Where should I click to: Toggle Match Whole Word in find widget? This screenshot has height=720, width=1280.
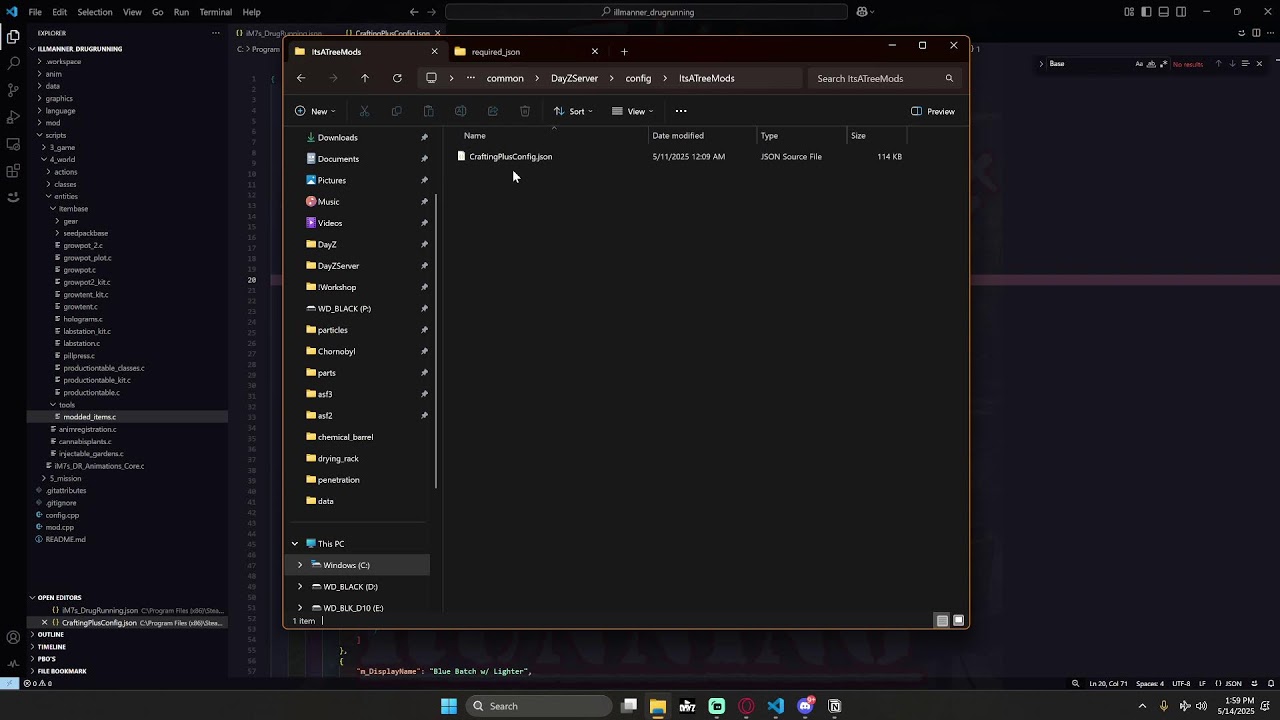[x=1151, y=64]
